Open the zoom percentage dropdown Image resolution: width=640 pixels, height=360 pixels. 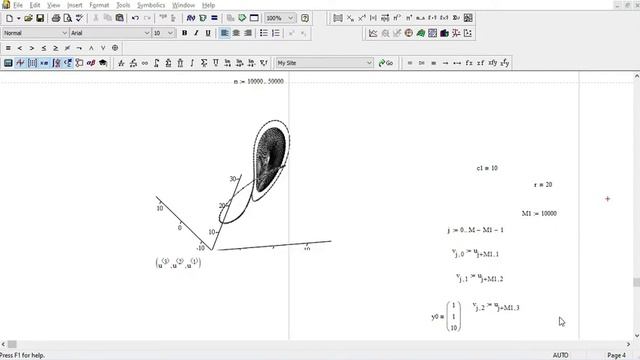click(x=291, y=18)
